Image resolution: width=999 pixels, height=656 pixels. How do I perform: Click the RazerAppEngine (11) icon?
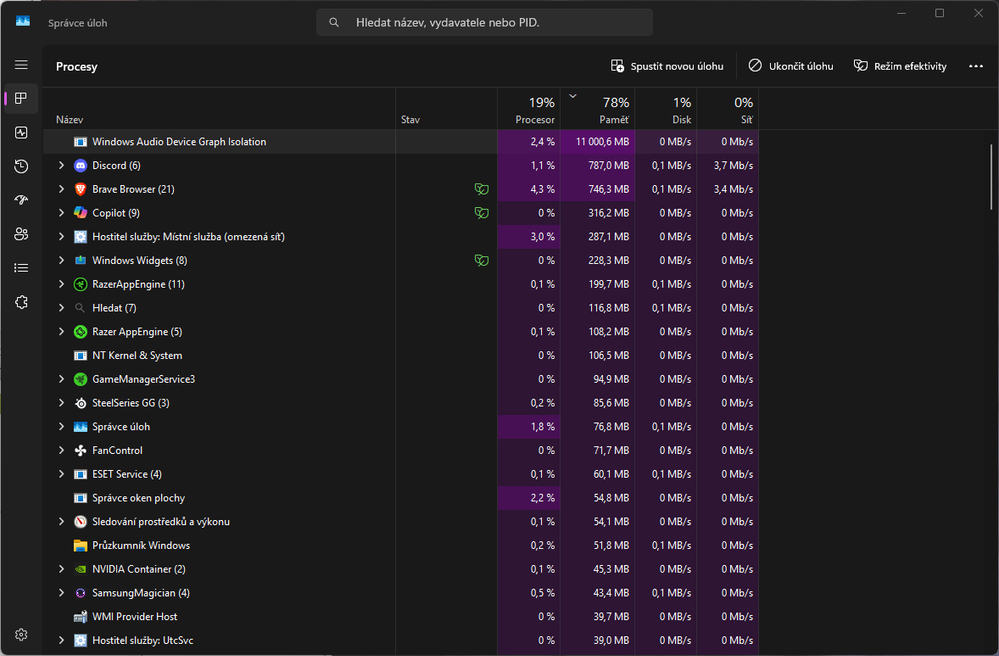click(80, 284)
